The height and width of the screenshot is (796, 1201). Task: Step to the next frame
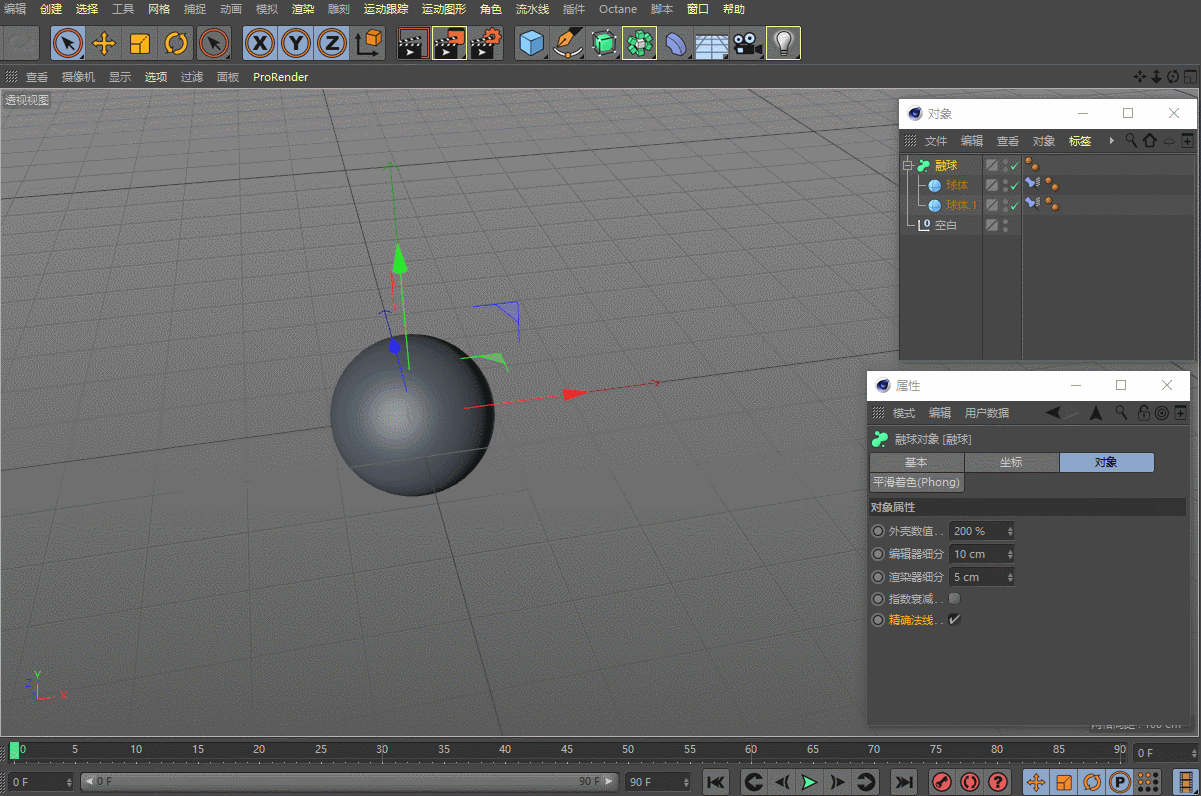click(x=838, y=782)
